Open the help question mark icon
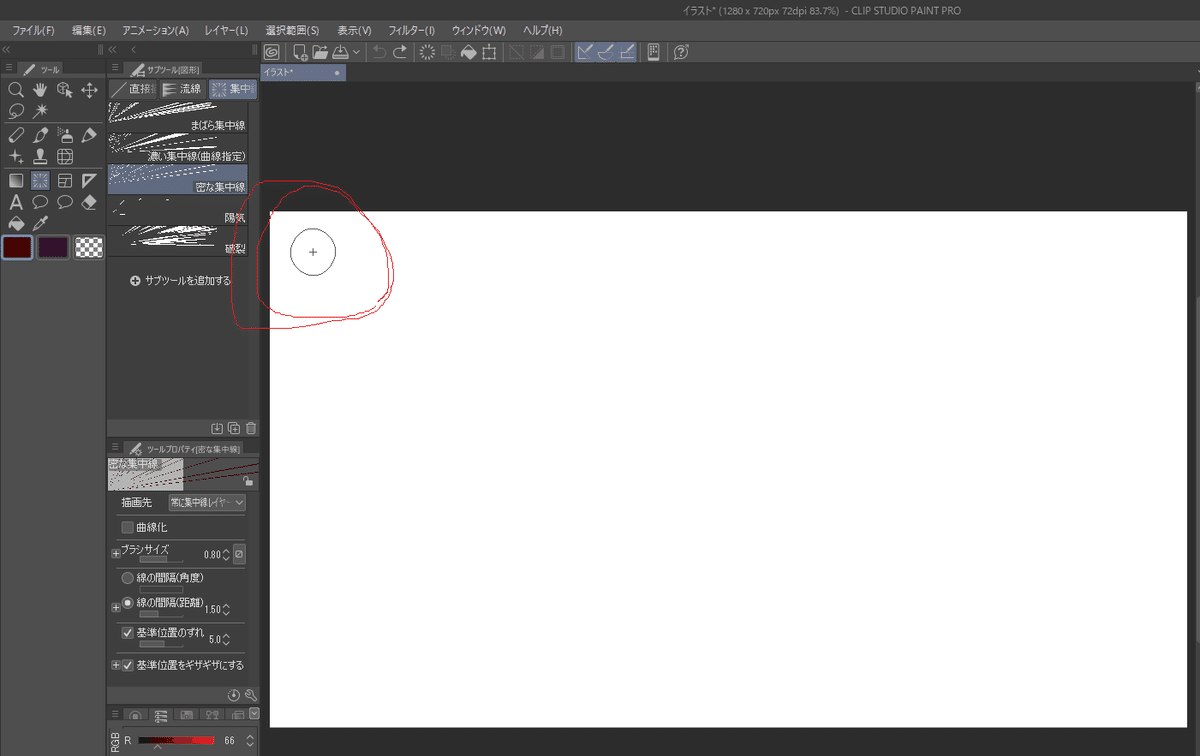Viewport: 1200px width, 756px height. pyautogui.click(x=682, y=52)
